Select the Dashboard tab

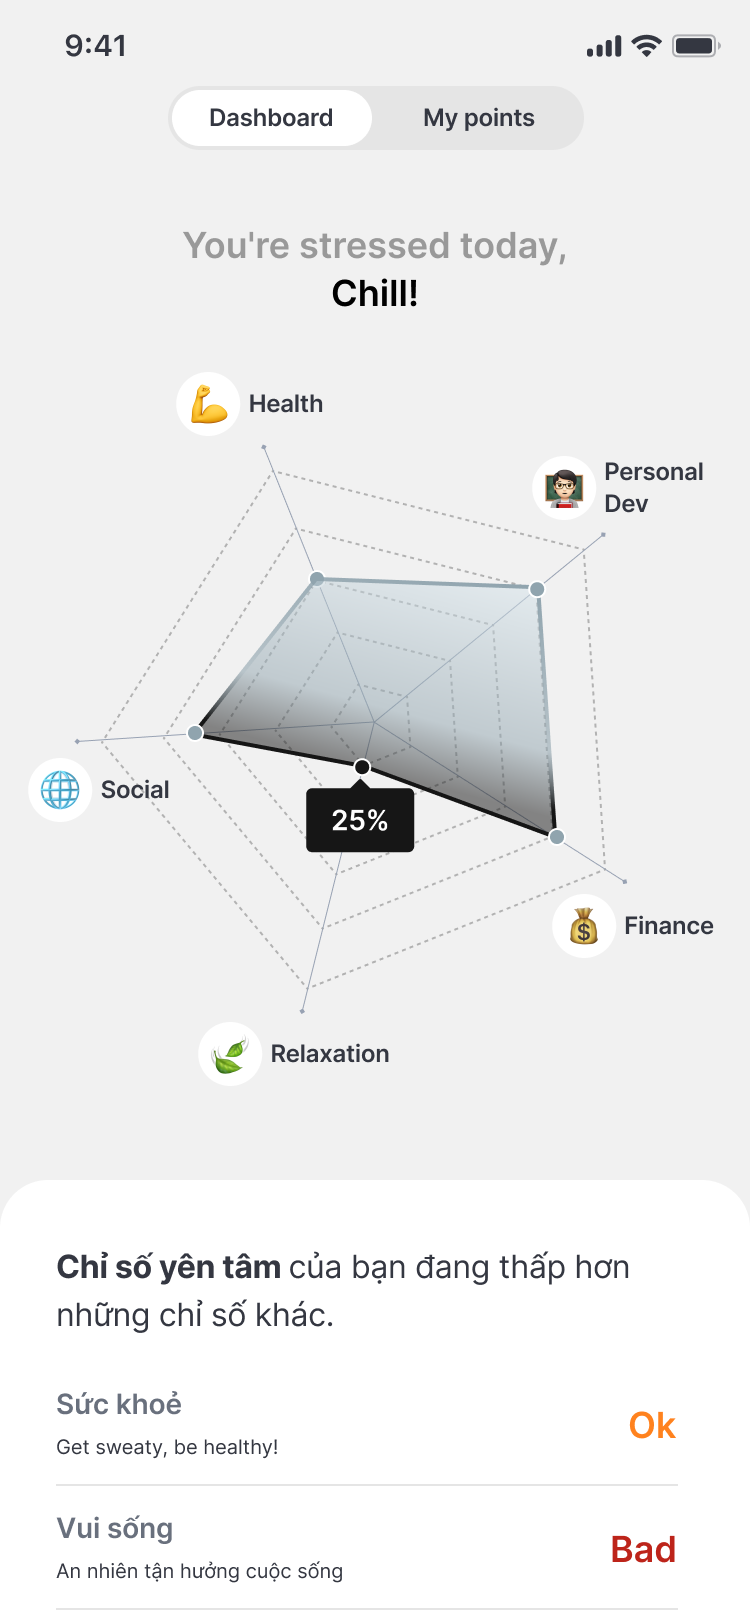(x=271, y=118)
